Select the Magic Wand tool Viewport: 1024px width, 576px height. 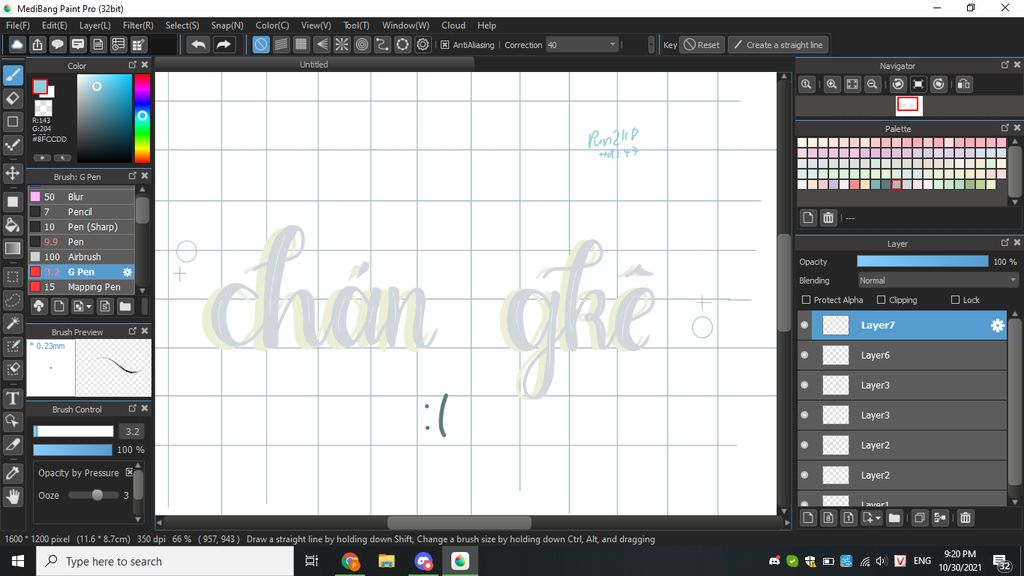[12, 323]
